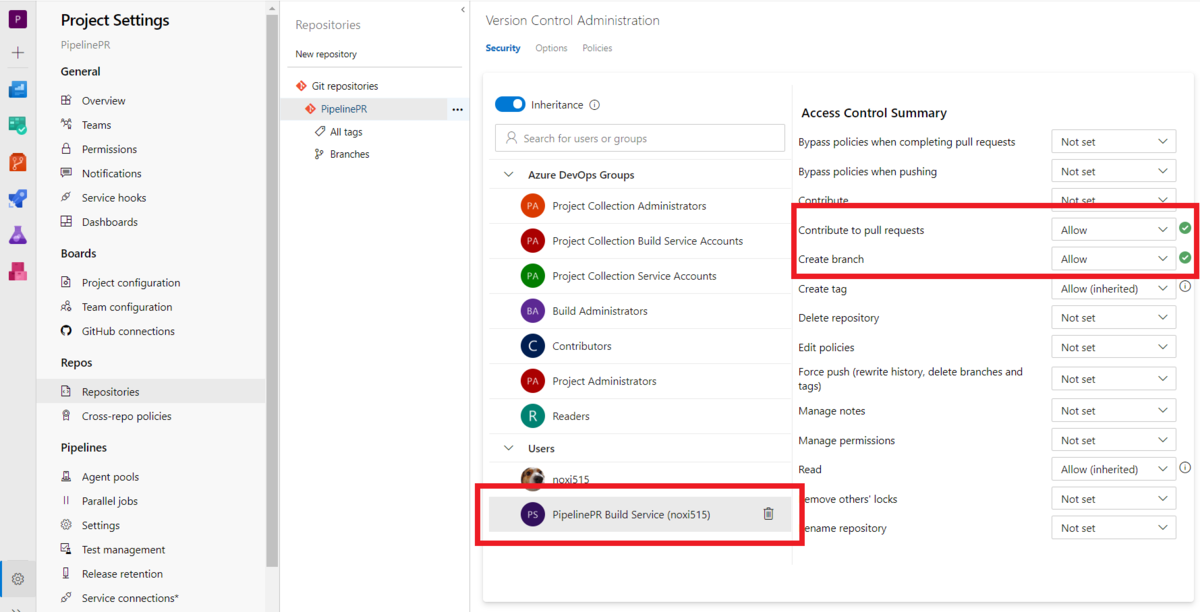
Task: Open Service connections settings
Action: [130, 598]
